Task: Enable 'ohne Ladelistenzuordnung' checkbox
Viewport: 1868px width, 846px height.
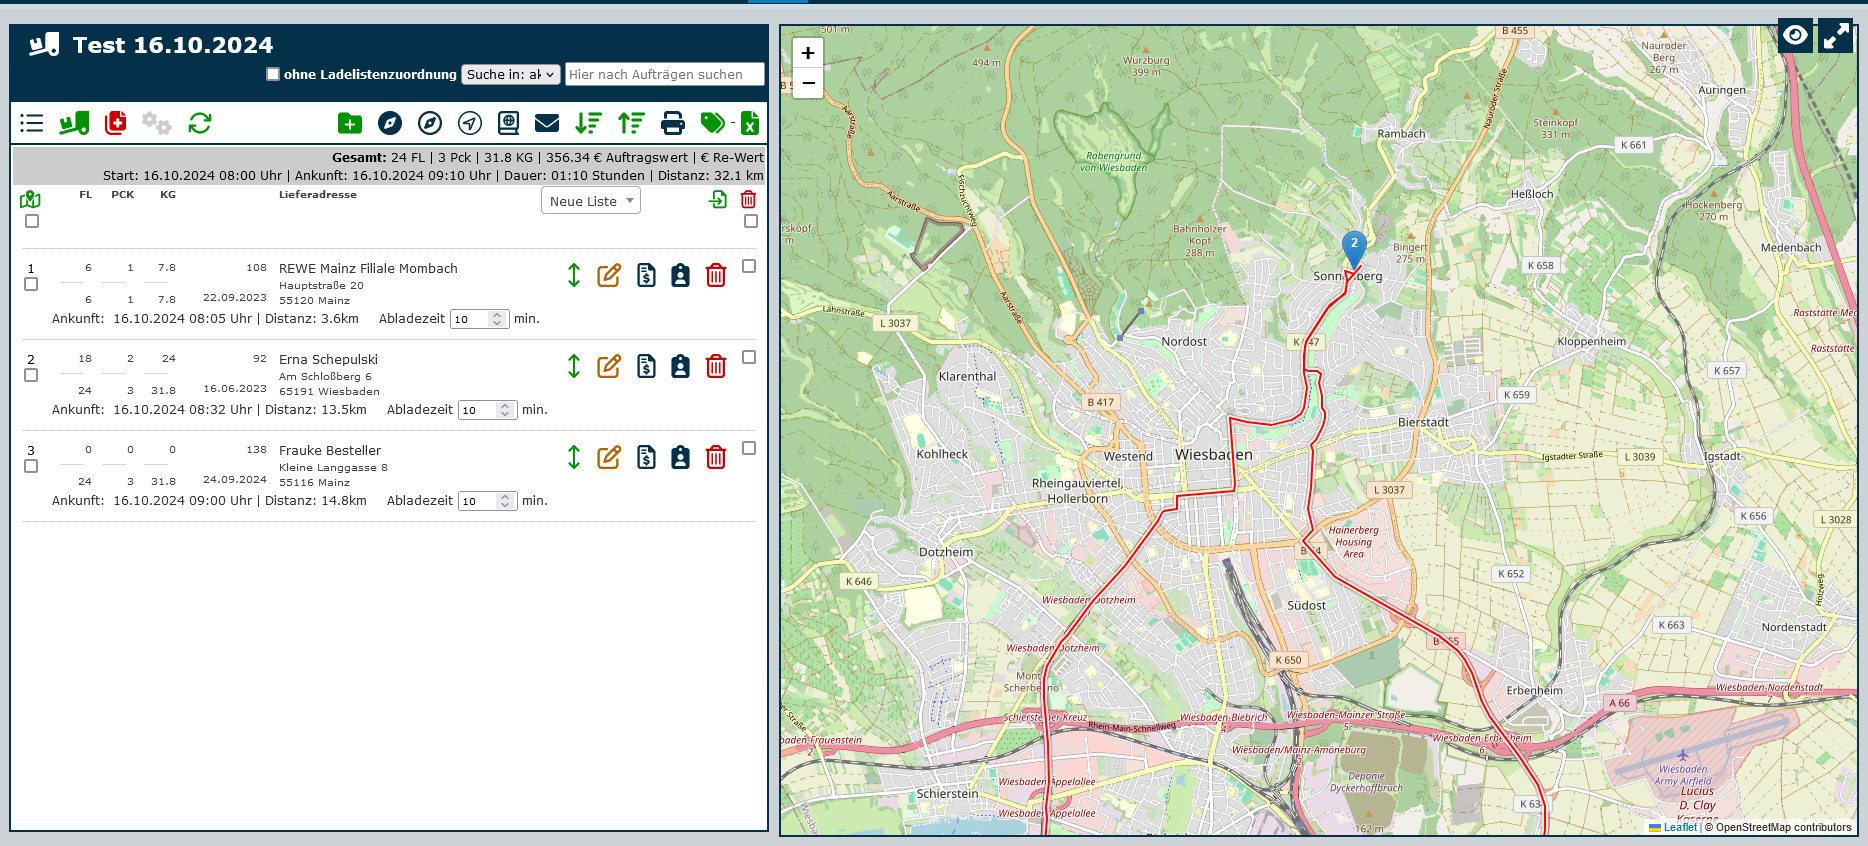Action: [x=273, y=74]
